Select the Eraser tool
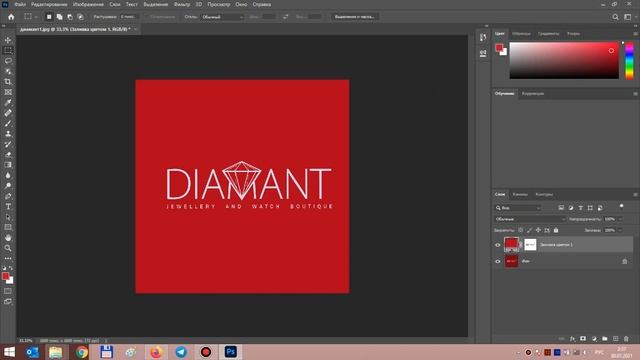Image resolution: width=640 pixels, height=360 pixels. coord(8,154)
